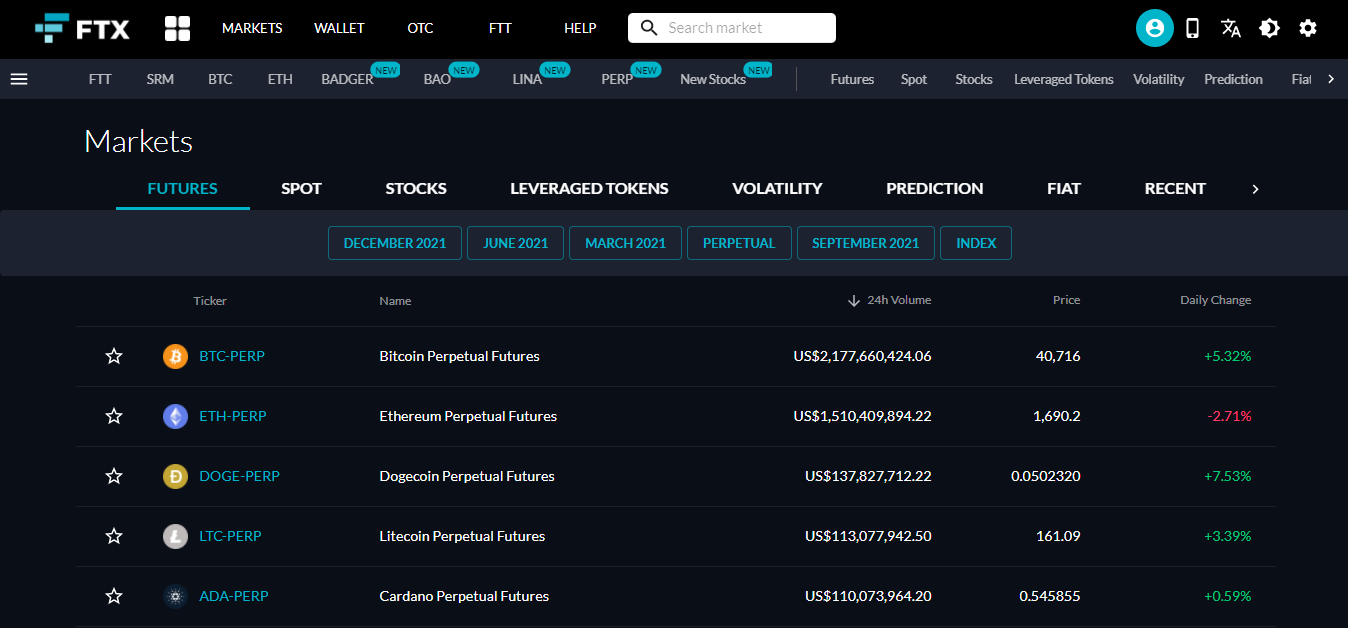The width and height of the screenshot is (1348, 628).
Task: Open the ETH-PERP ticker link
Action: pyautogui.click(x=232, y=416)
